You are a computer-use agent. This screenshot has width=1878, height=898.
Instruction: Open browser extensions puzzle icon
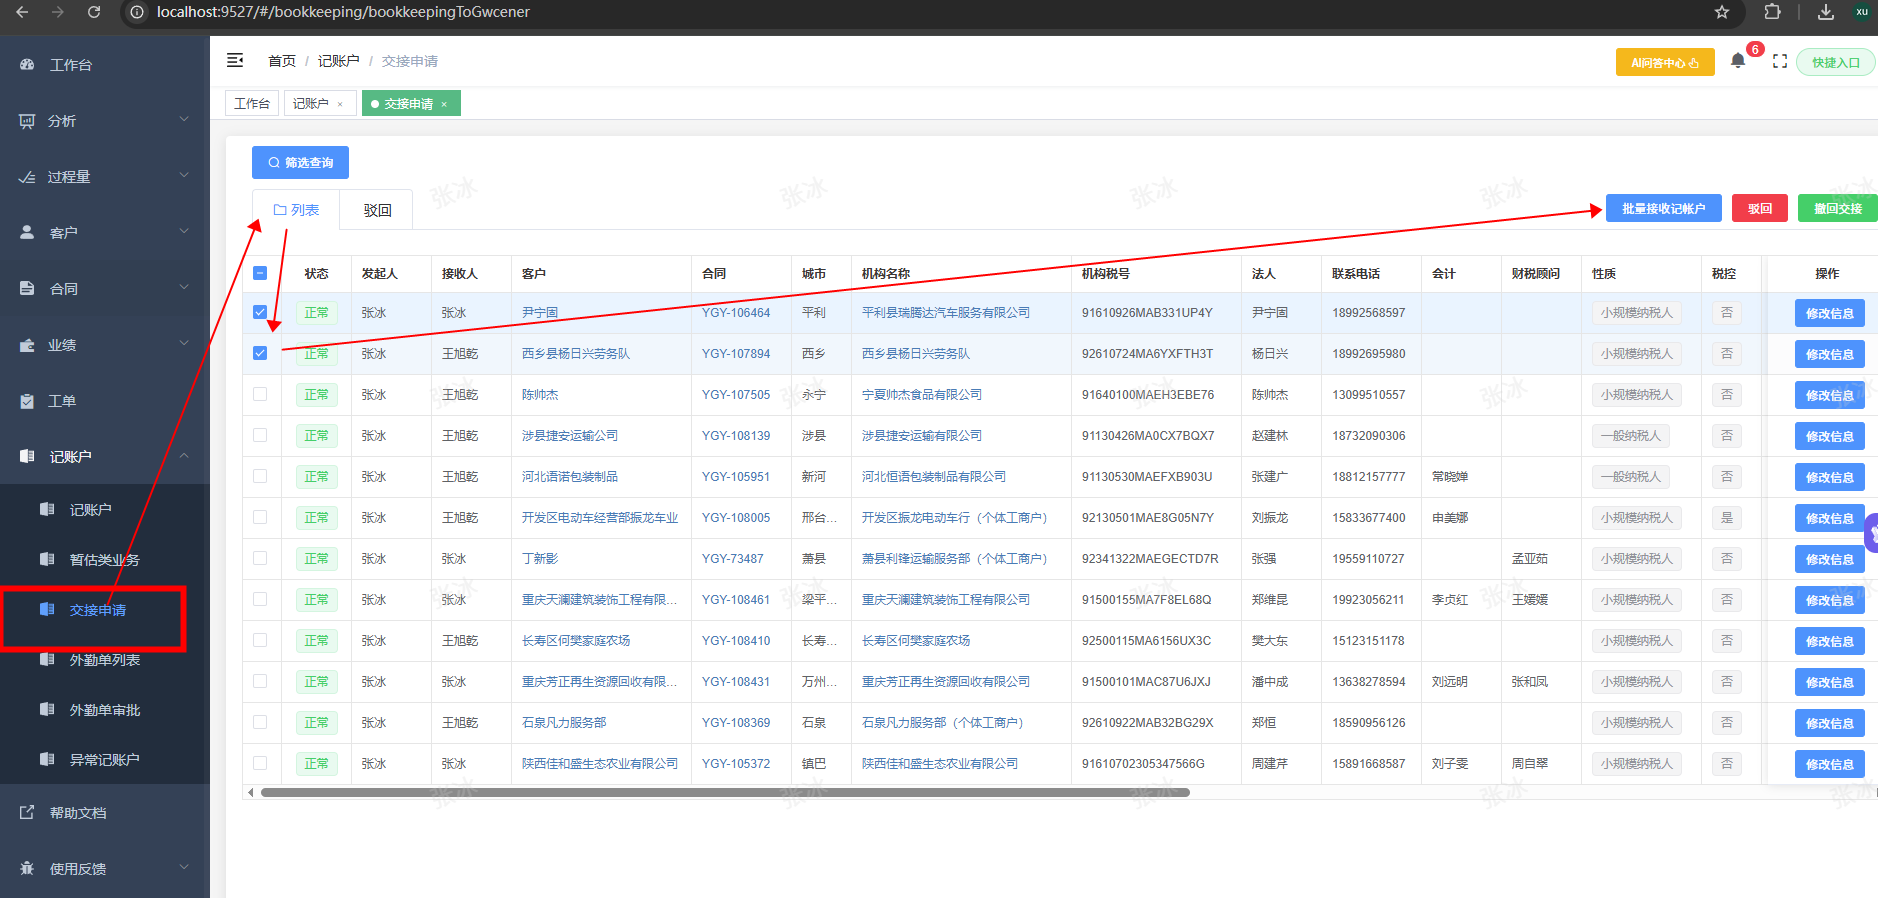click(x=1772, y=12)
